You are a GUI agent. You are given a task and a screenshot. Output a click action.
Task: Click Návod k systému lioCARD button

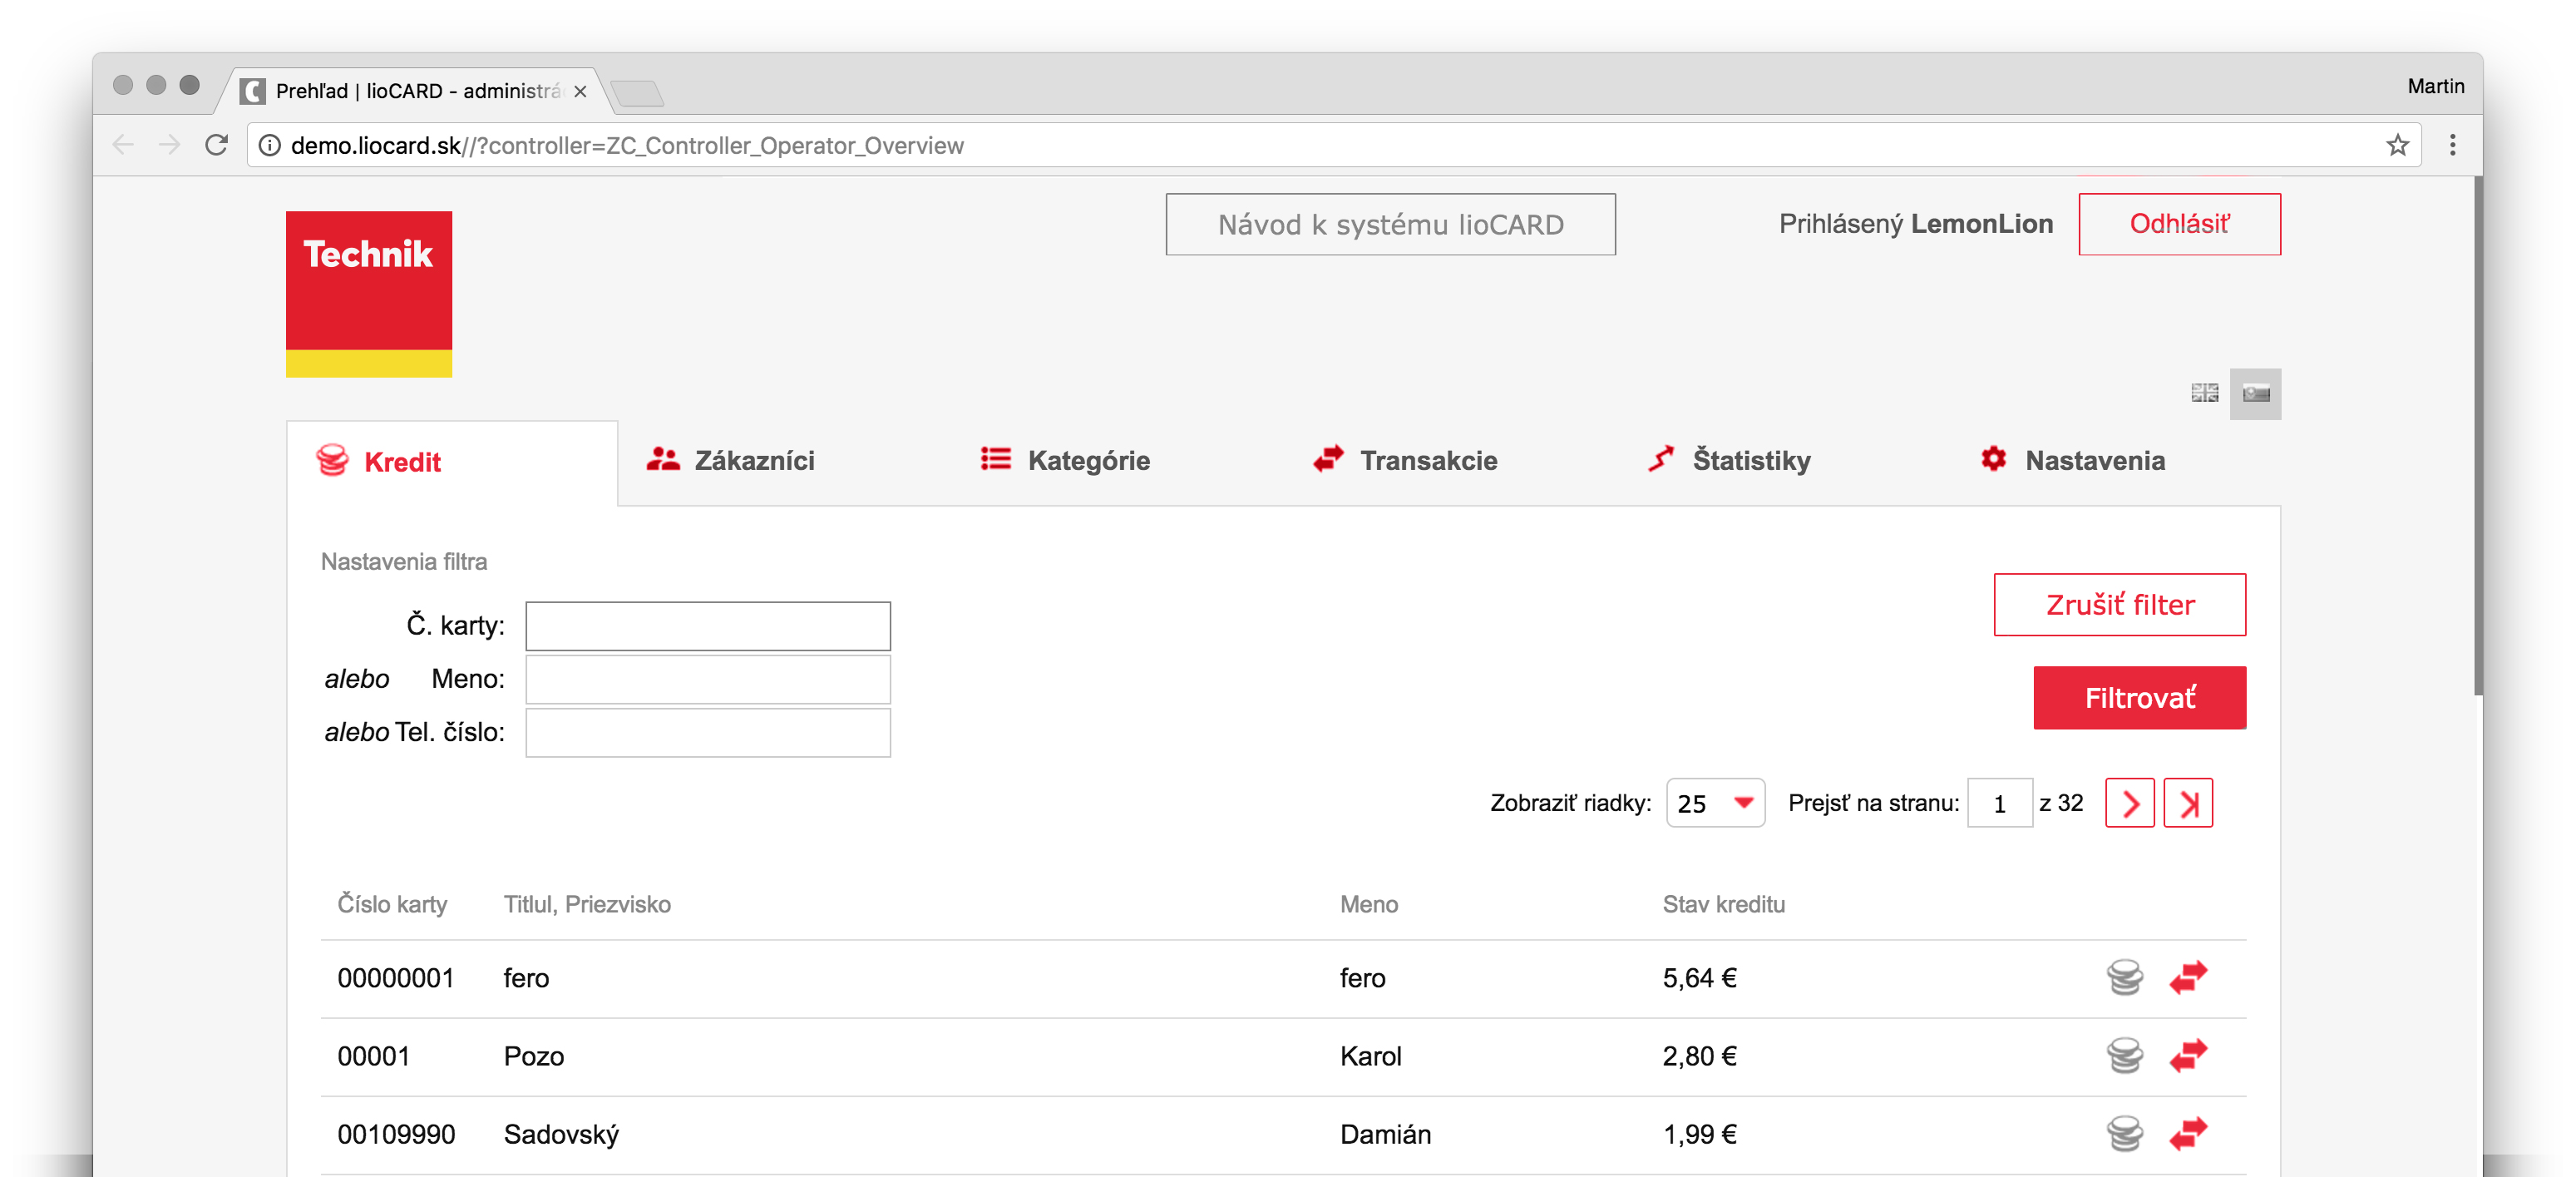click(1390, 224)
